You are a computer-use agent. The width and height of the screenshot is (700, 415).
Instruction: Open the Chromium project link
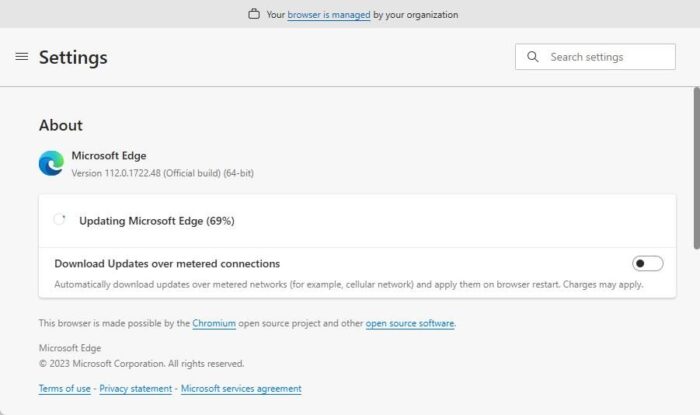click(x=214, y=323)
